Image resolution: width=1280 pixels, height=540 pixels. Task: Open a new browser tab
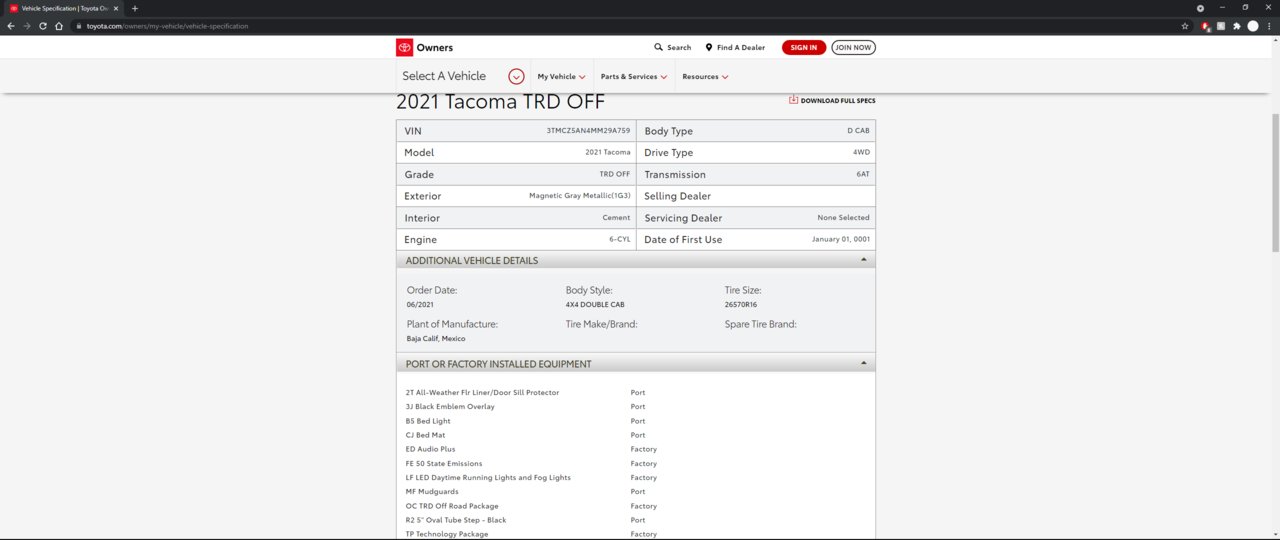[x=135, y=8]
